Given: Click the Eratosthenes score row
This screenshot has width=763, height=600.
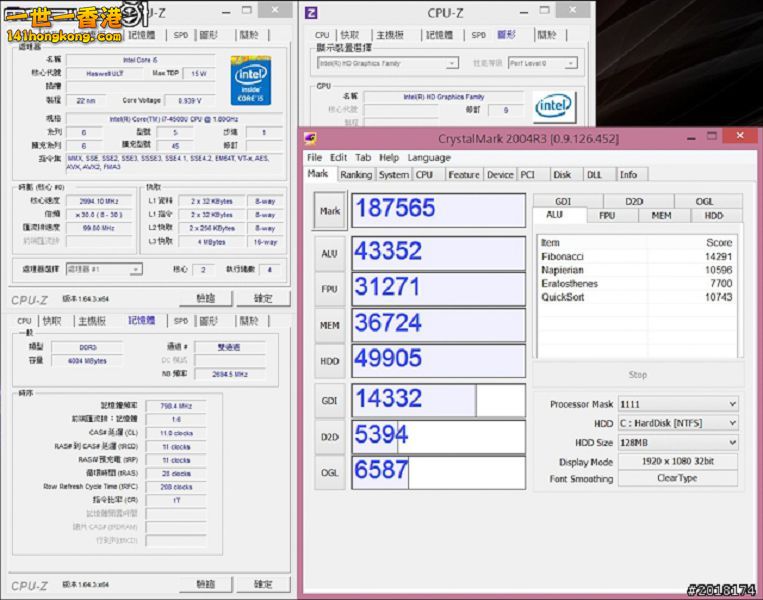Looking at the screenshot, I should (x=636, y=283).
